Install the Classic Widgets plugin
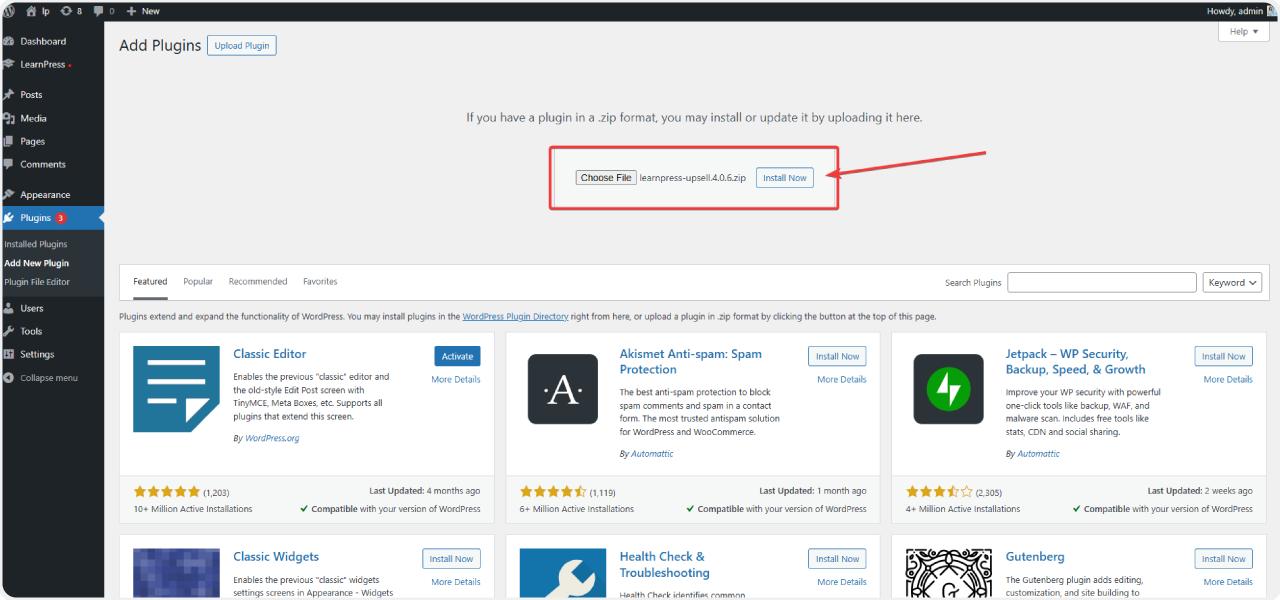 click(451, 559)
